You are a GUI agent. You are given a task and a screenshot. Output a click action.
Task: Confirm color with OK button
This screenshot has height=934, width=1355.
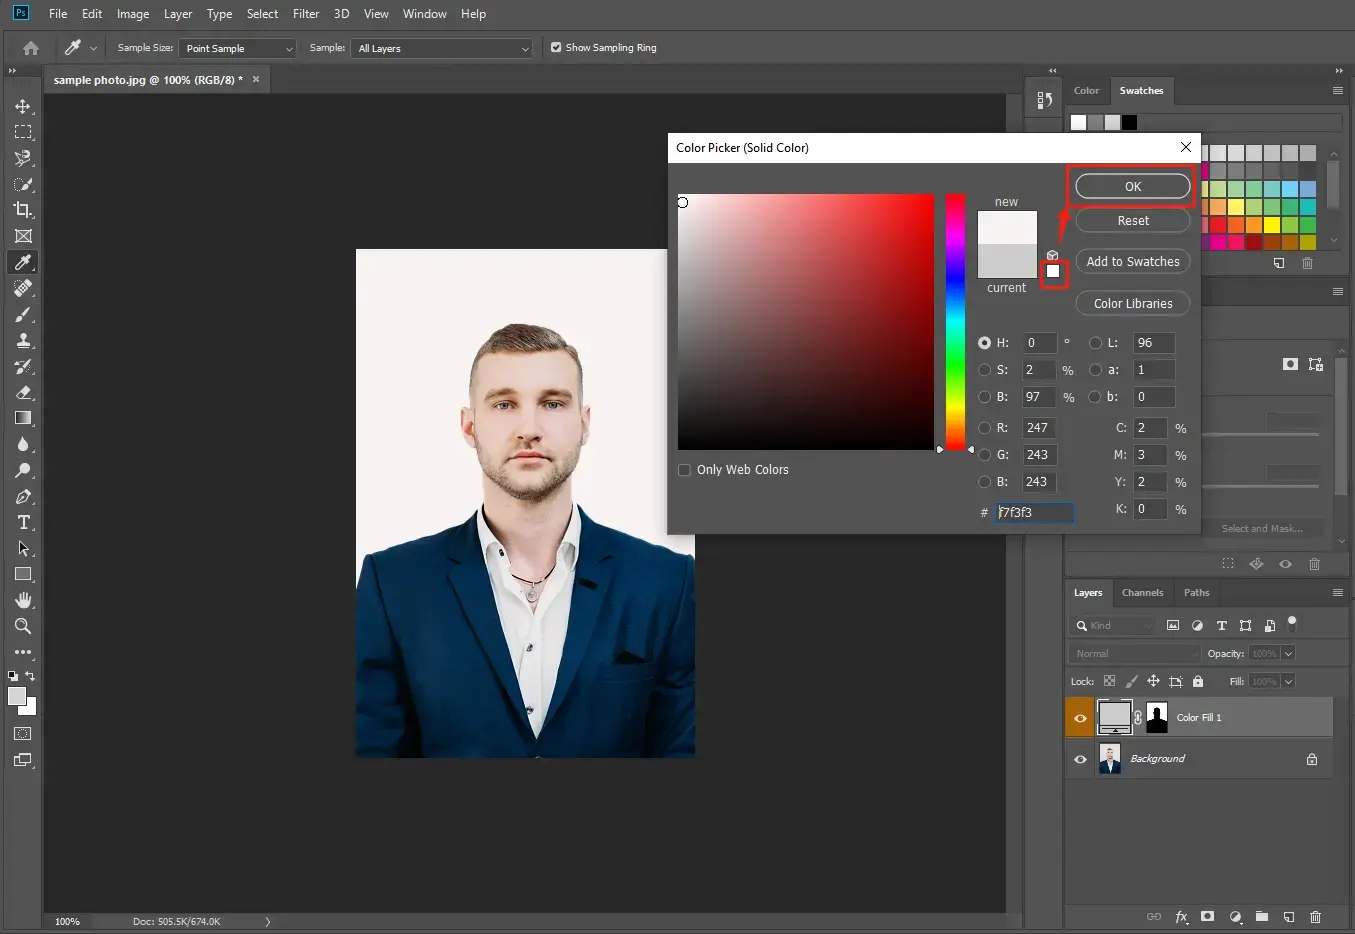[x=1133, y=186]
